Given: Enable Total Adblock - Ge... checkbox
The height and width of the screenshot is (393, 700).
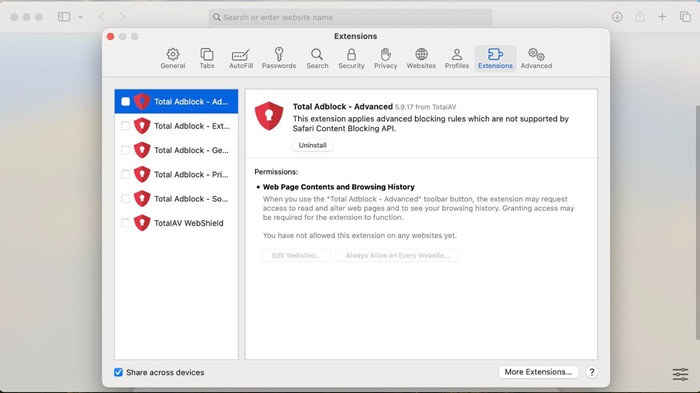Looking at the screenshot, I should tap(125, 150).
